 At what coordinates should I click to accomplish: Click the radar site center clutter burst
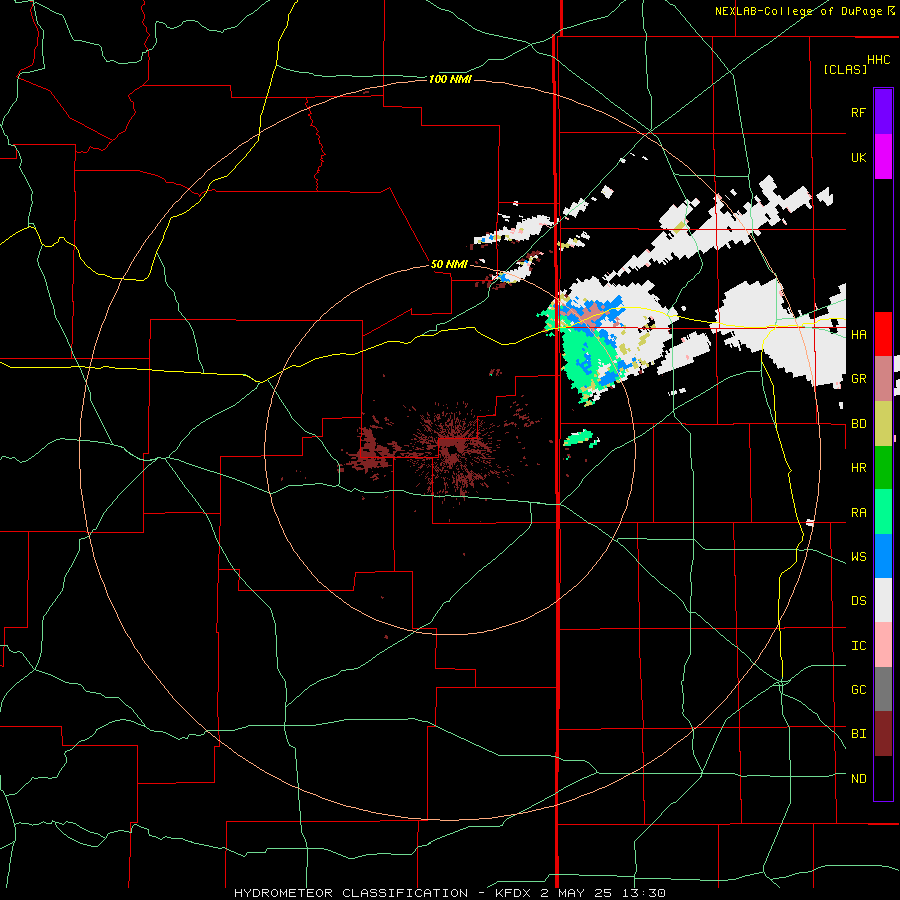451,448
